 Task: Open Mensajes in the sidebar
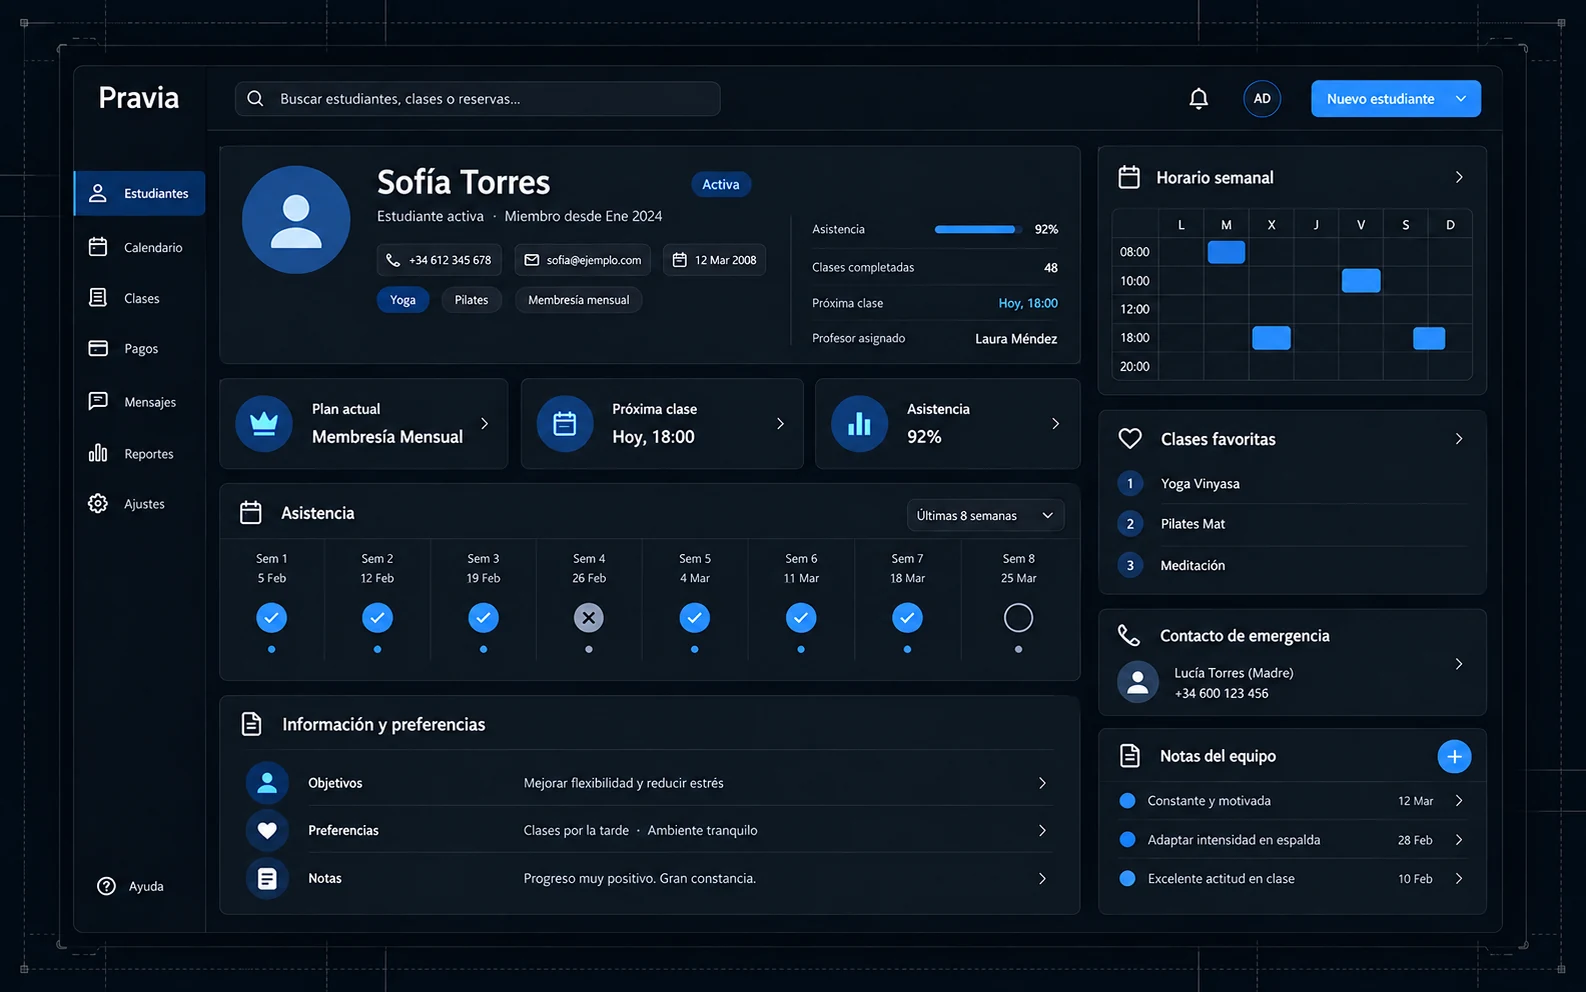[139, 402]
